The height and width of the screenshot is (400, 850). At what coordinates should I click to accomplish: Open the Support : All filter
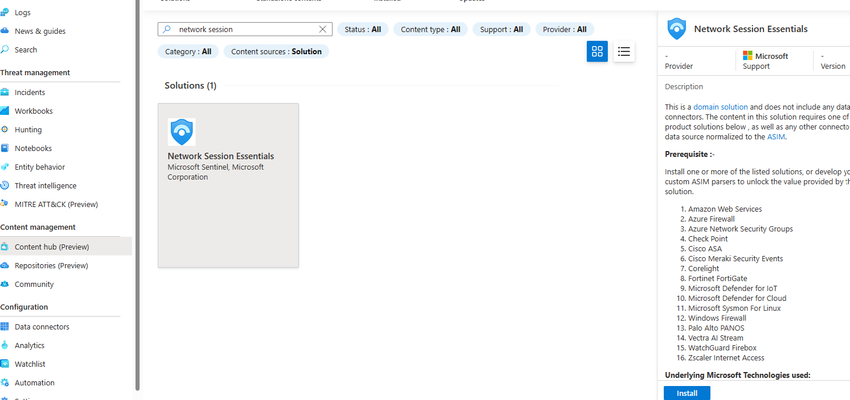click(x=501, y=29)
